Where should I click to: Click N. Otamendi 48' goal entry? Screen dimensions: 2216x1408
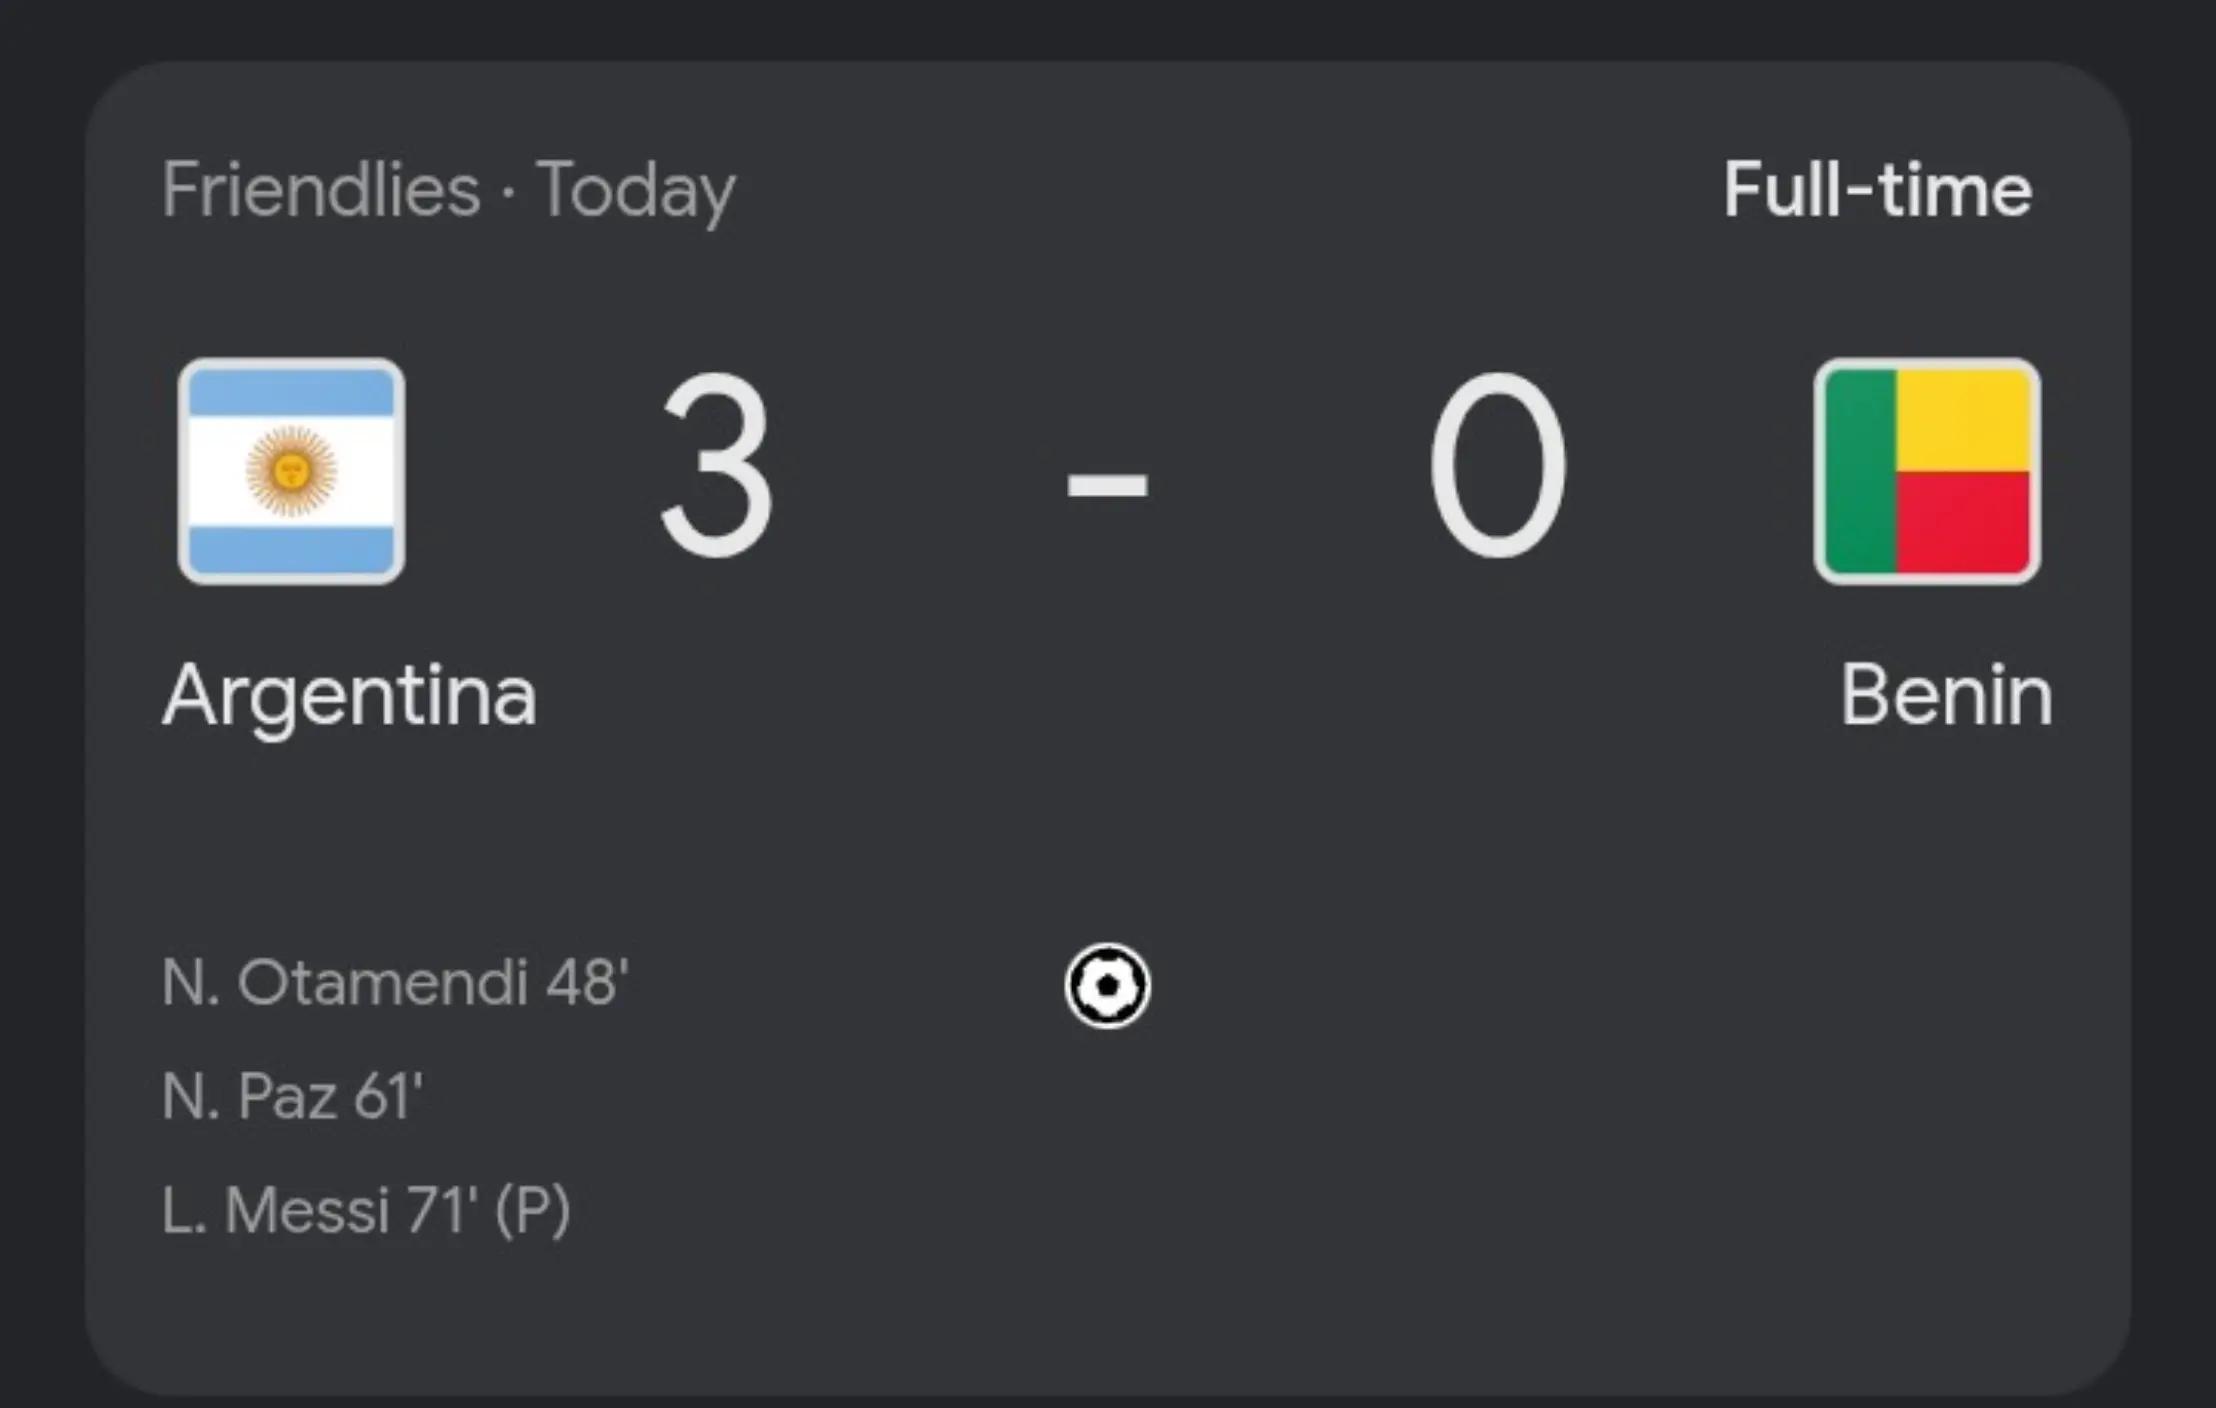click(395, 982)
